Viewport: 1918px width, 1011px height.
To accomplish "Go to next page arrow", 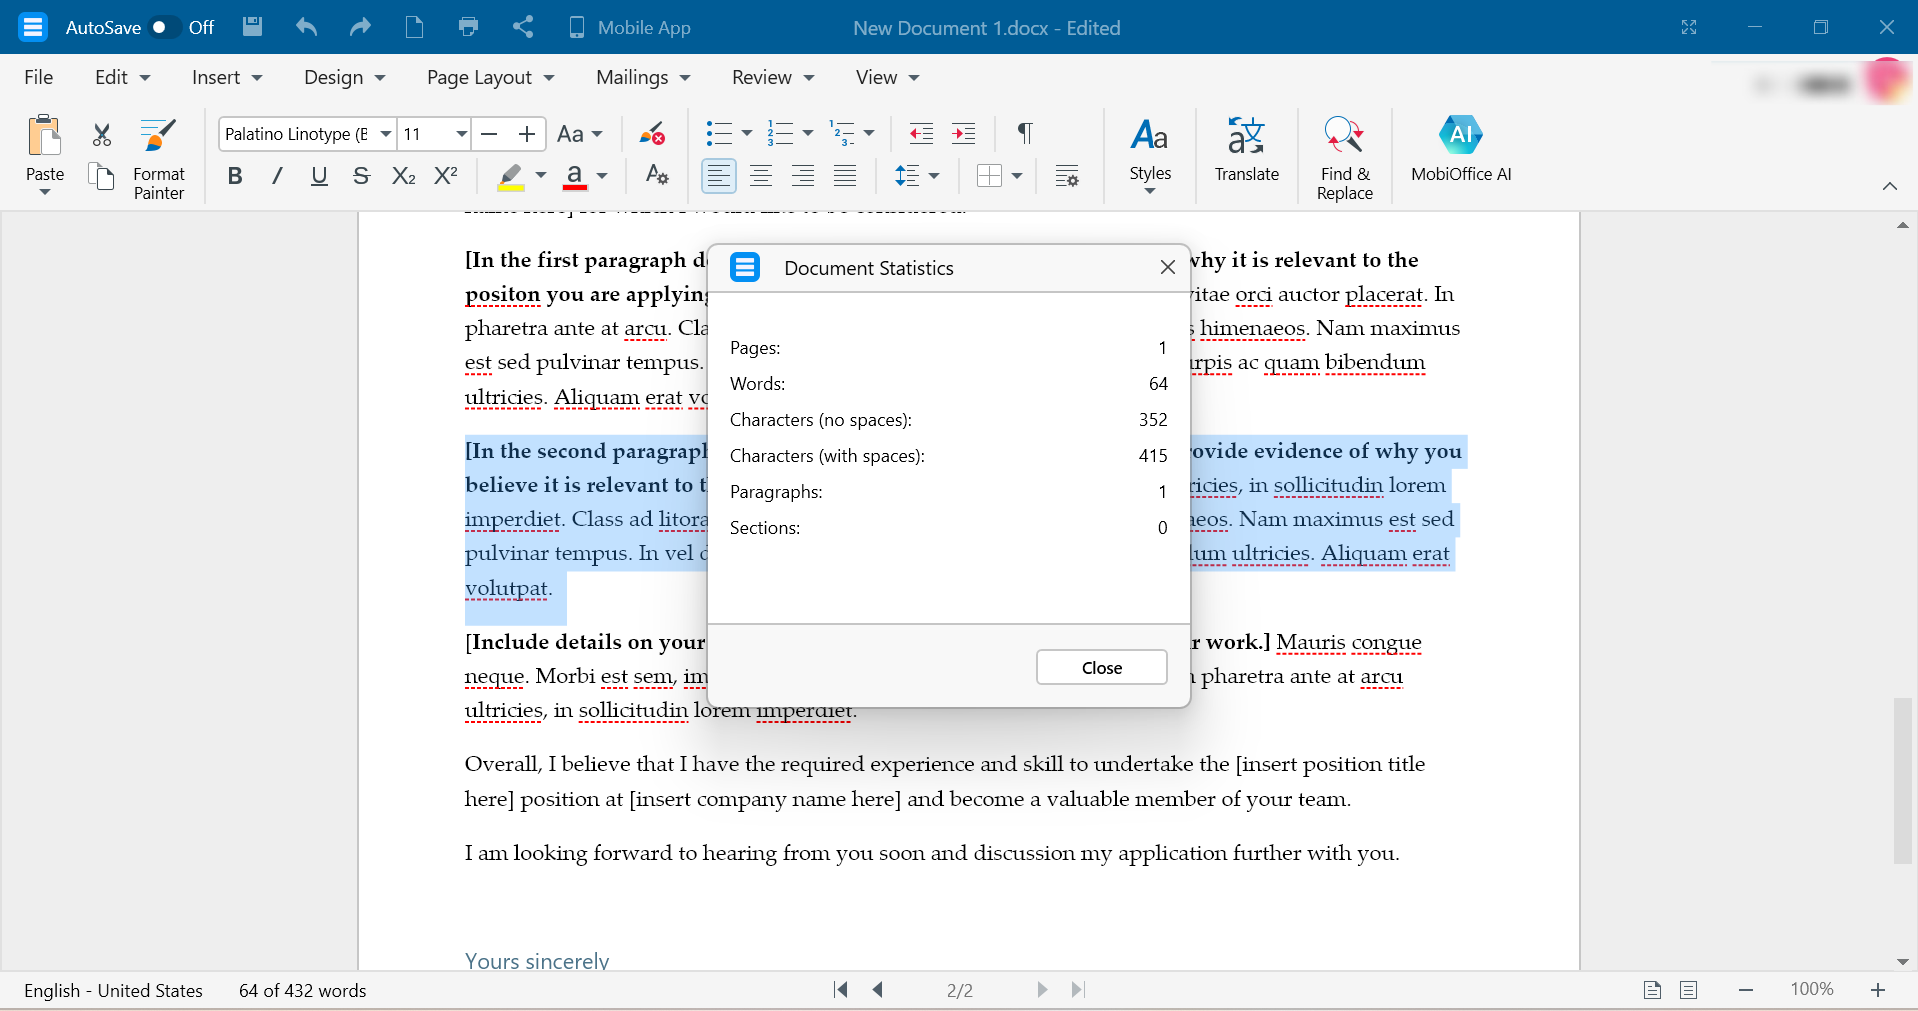I will point(1042,990).
